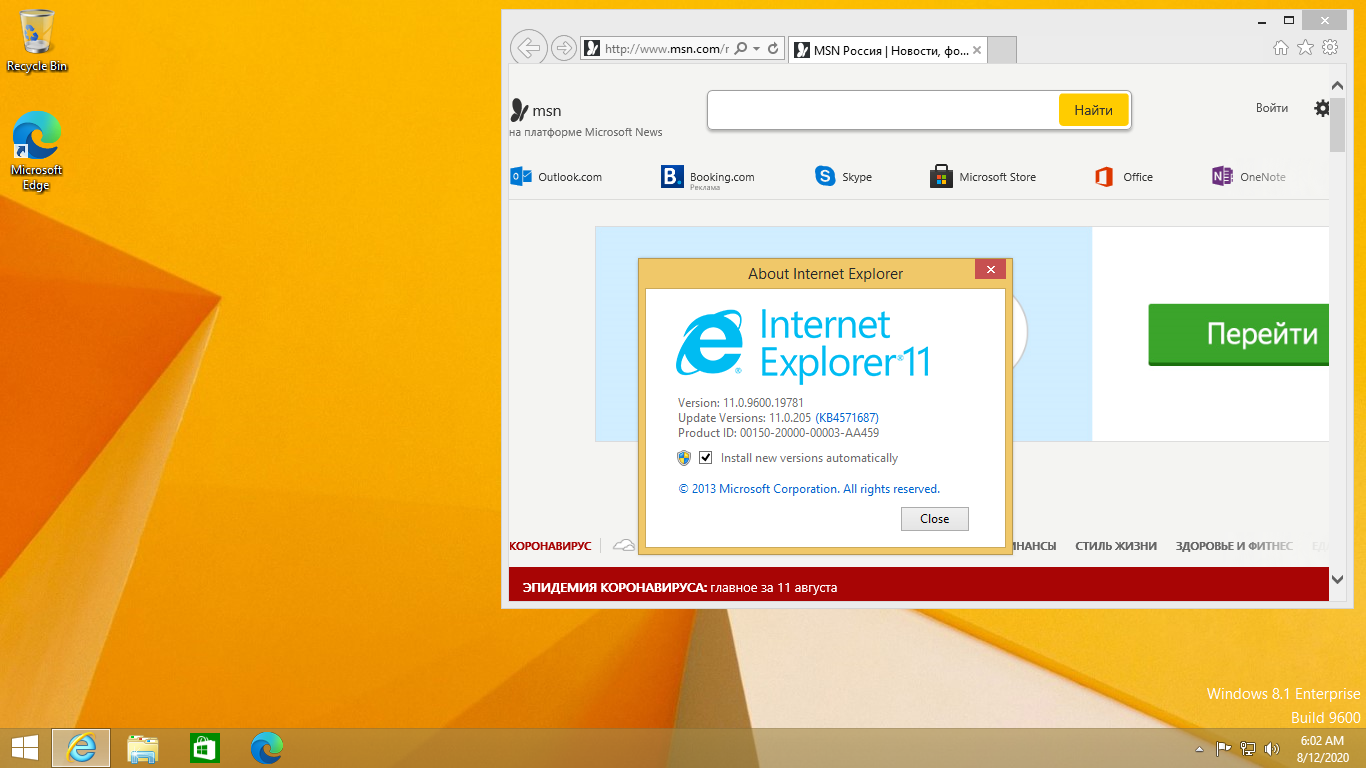Select the ЗДОРОВЬЕ И ФИТНЕС navigation item
Image resolution: width=1366 pixels, height=768 pixels.
[1234, 546]
